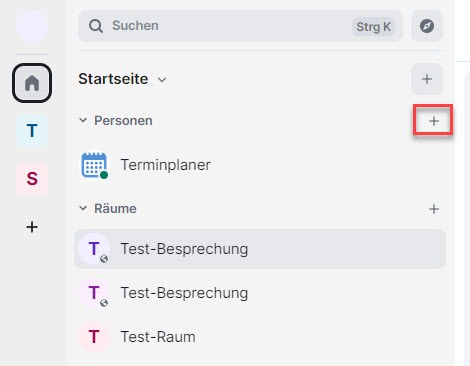Click the plus icon next to Räume
Screen dimensions: 470x366
(x=434, y=209)
